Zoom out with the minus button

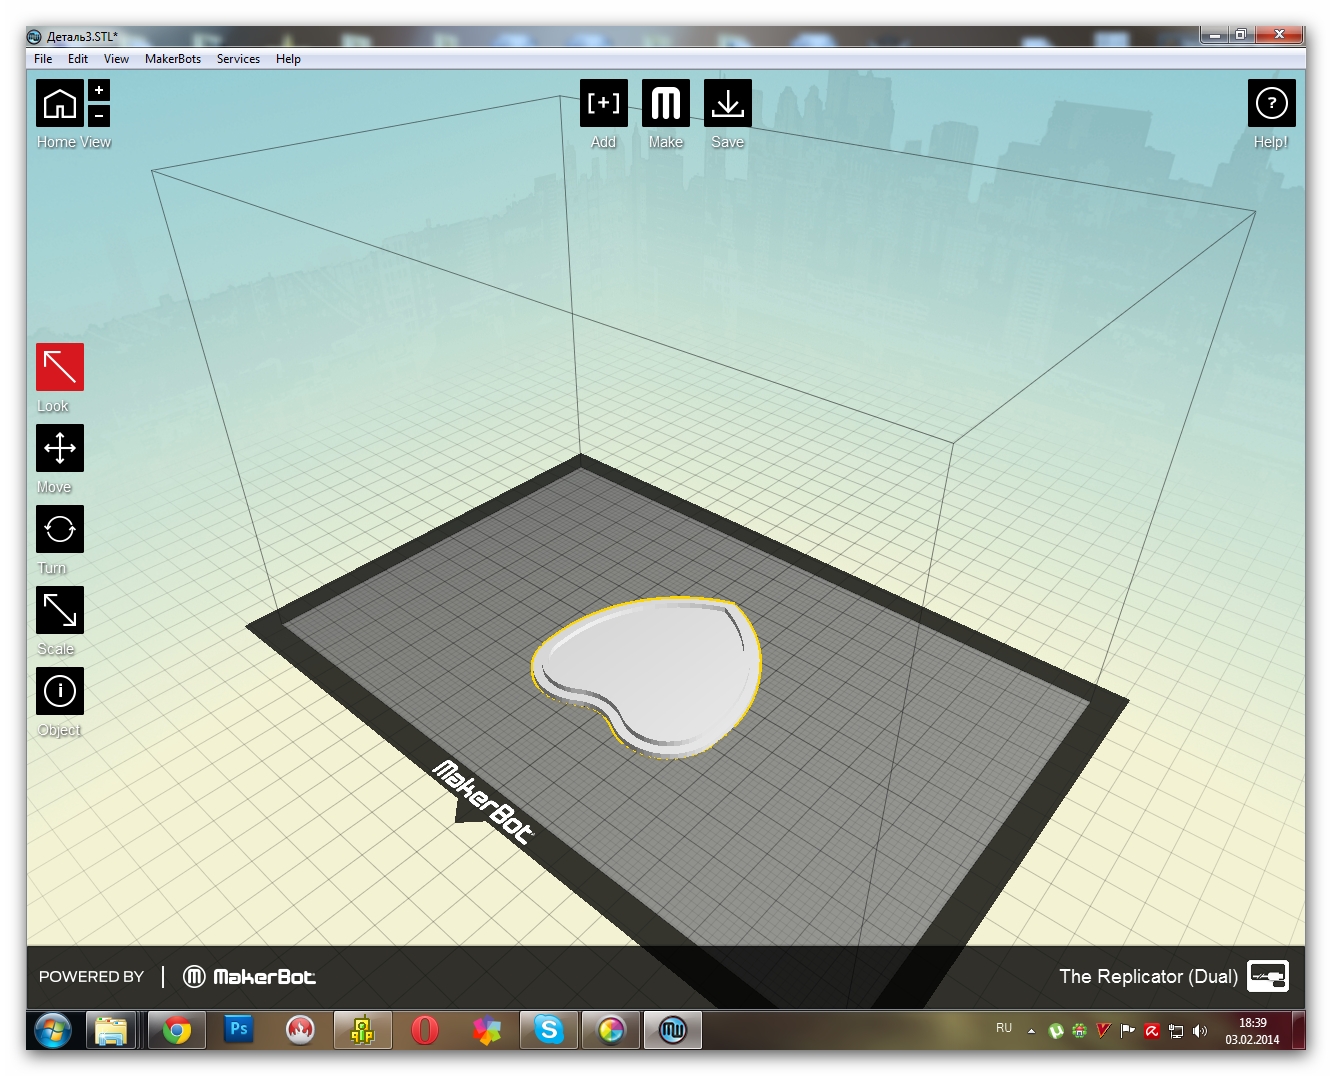click(x=99, y=116)
